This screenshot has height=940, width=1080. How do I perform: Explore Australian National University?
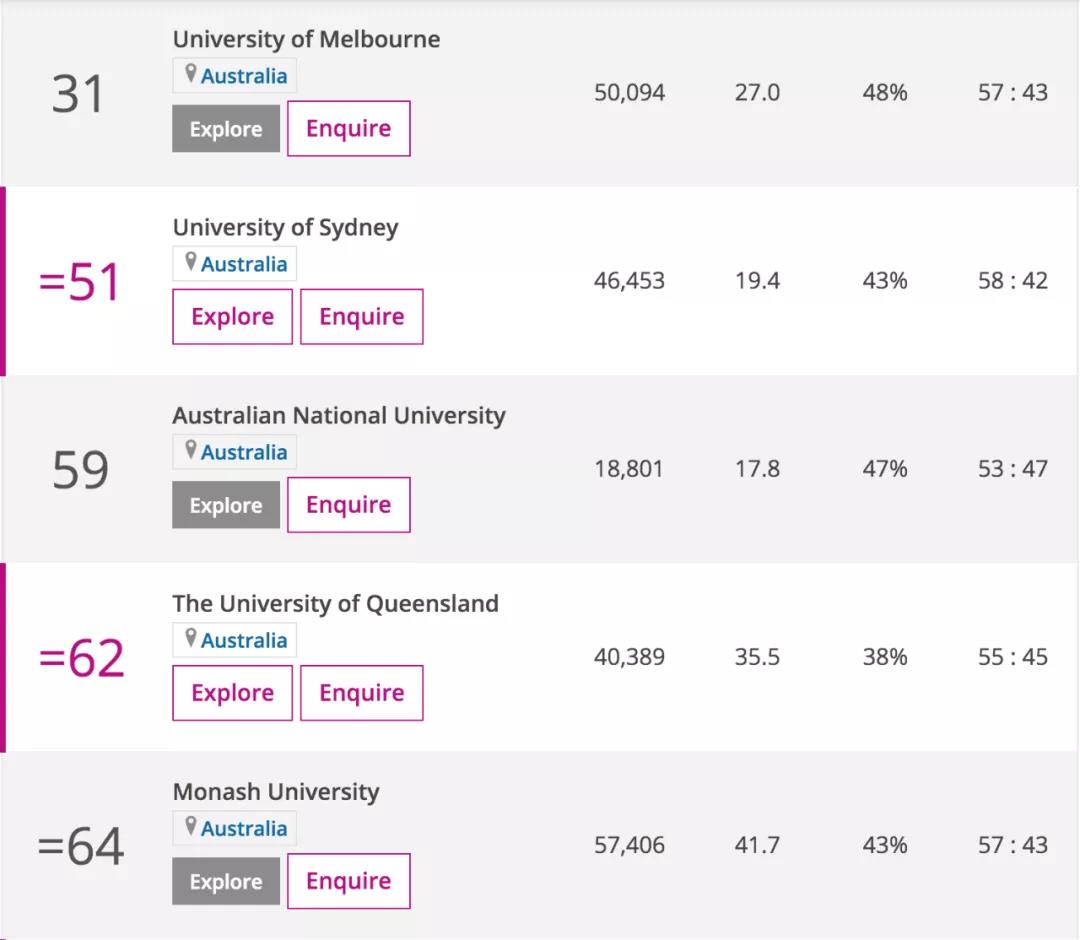point(226,505)
